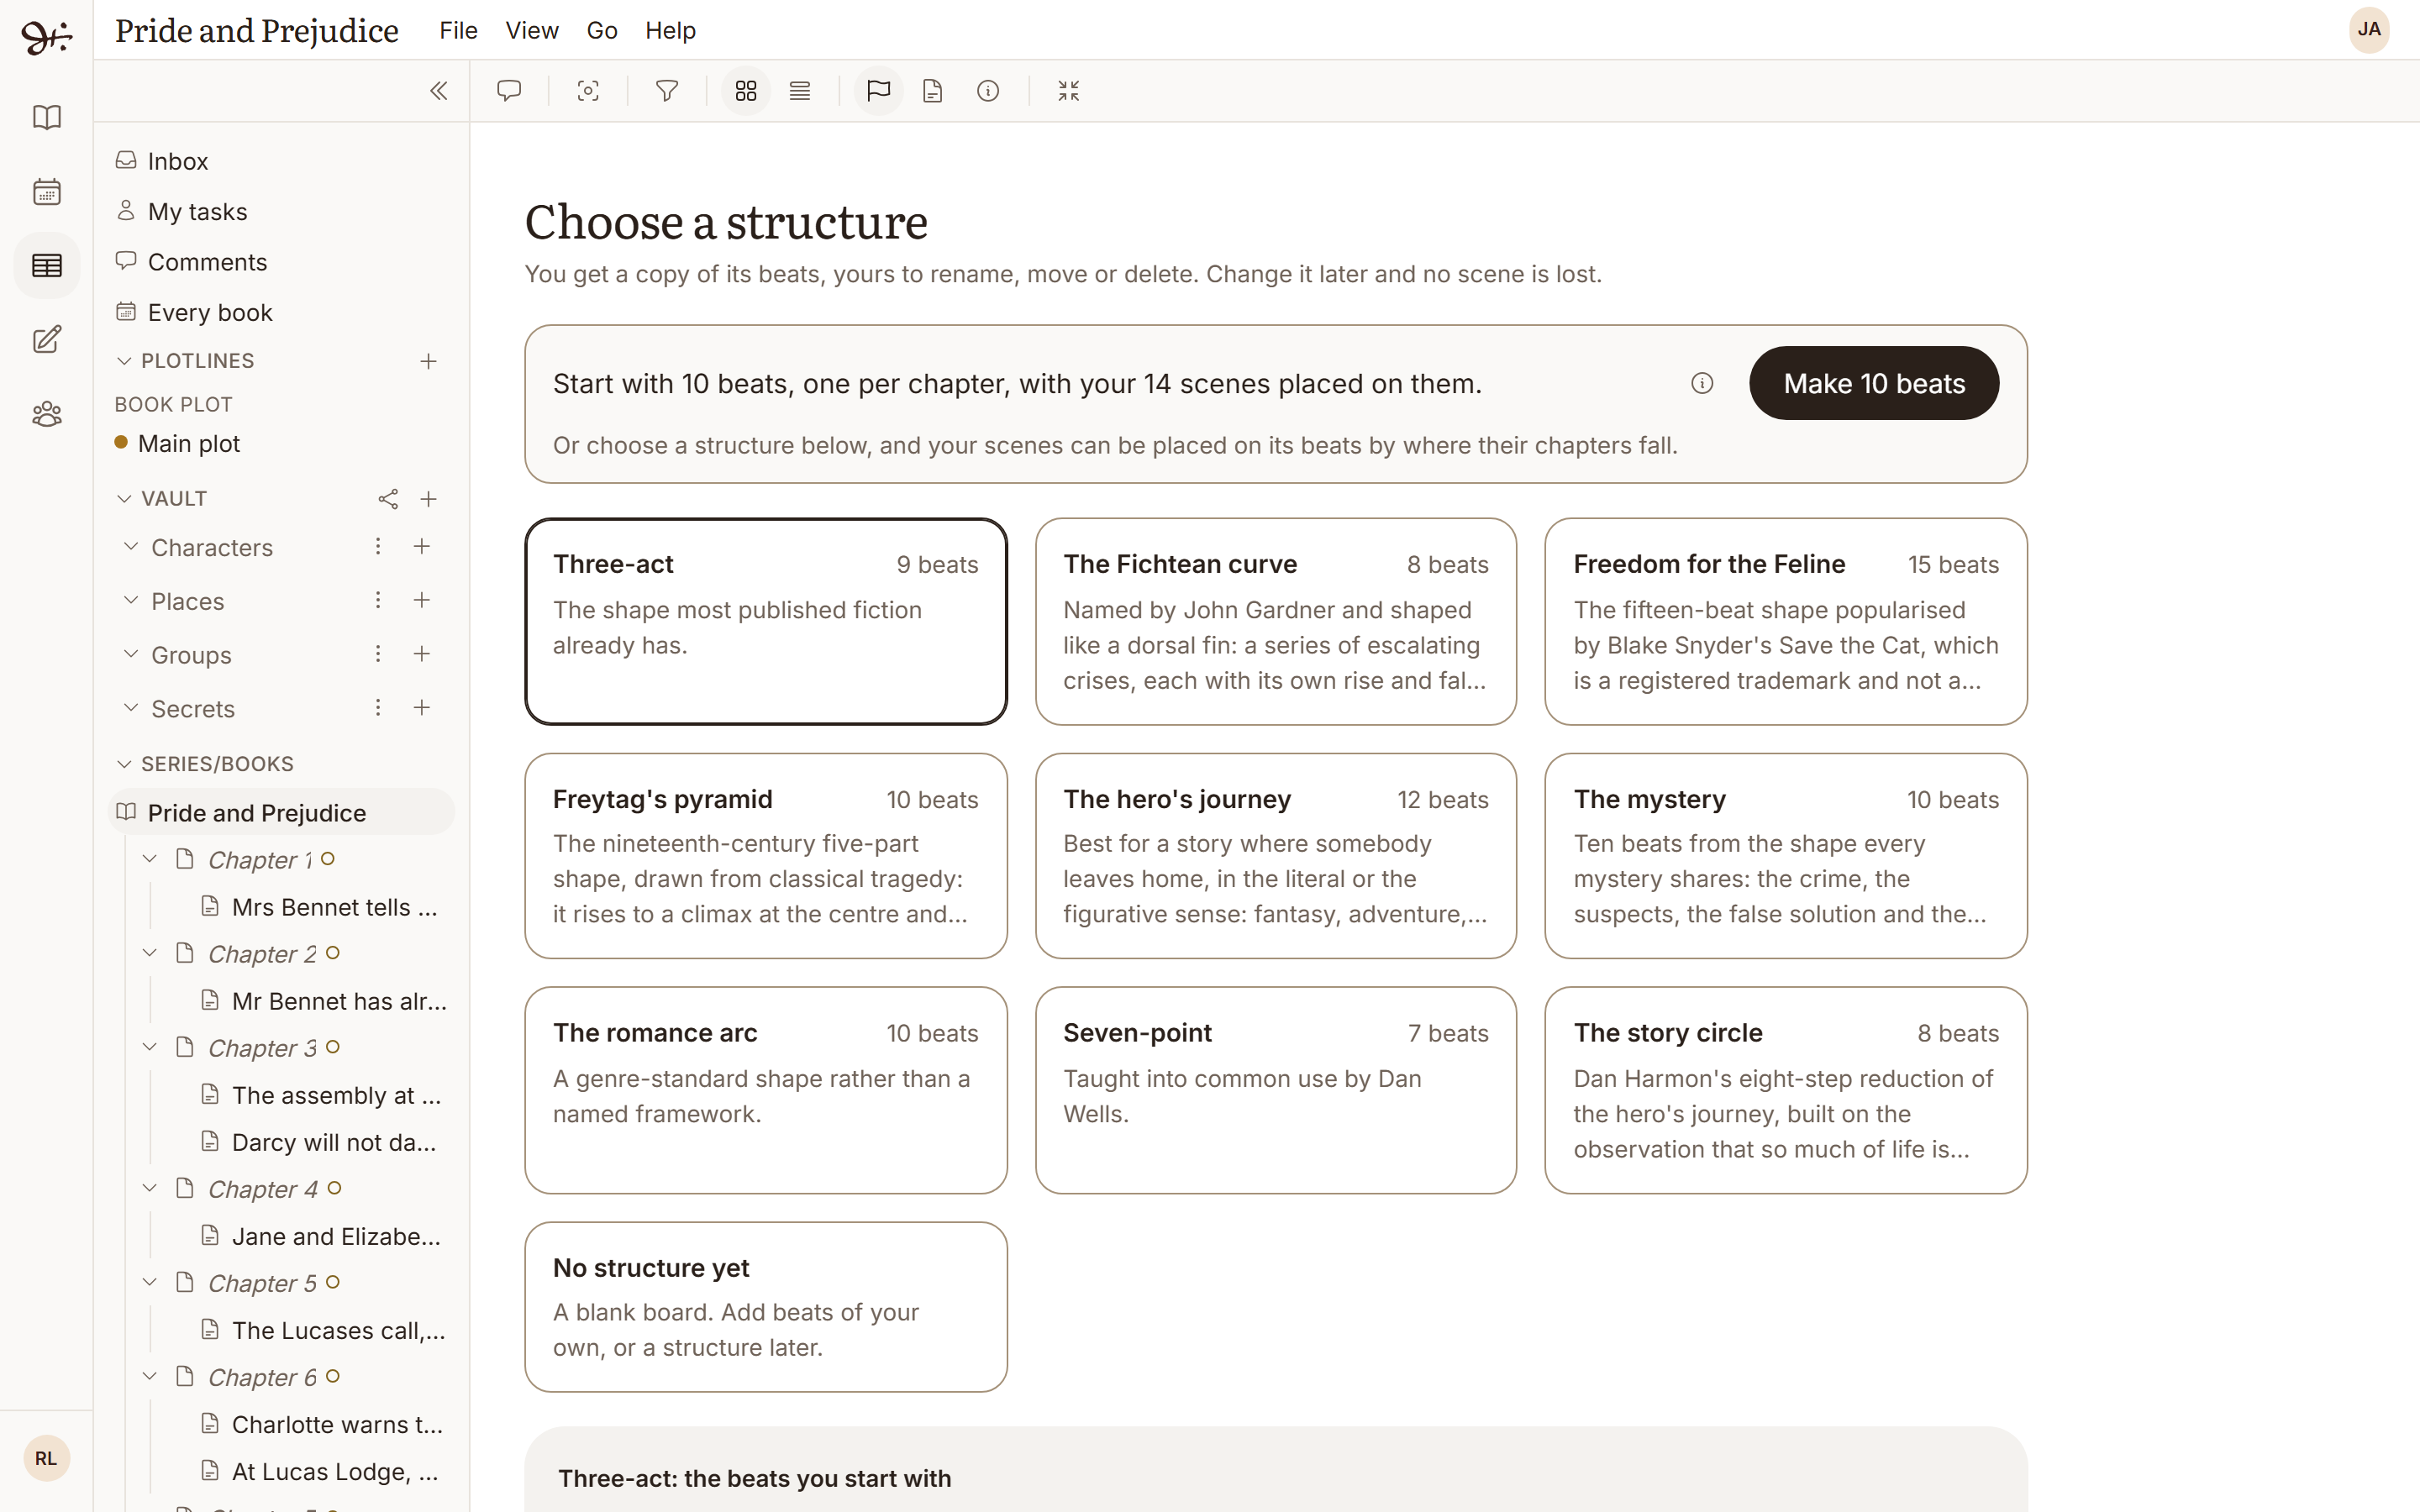Click the shrink arrows icon

1068,91
